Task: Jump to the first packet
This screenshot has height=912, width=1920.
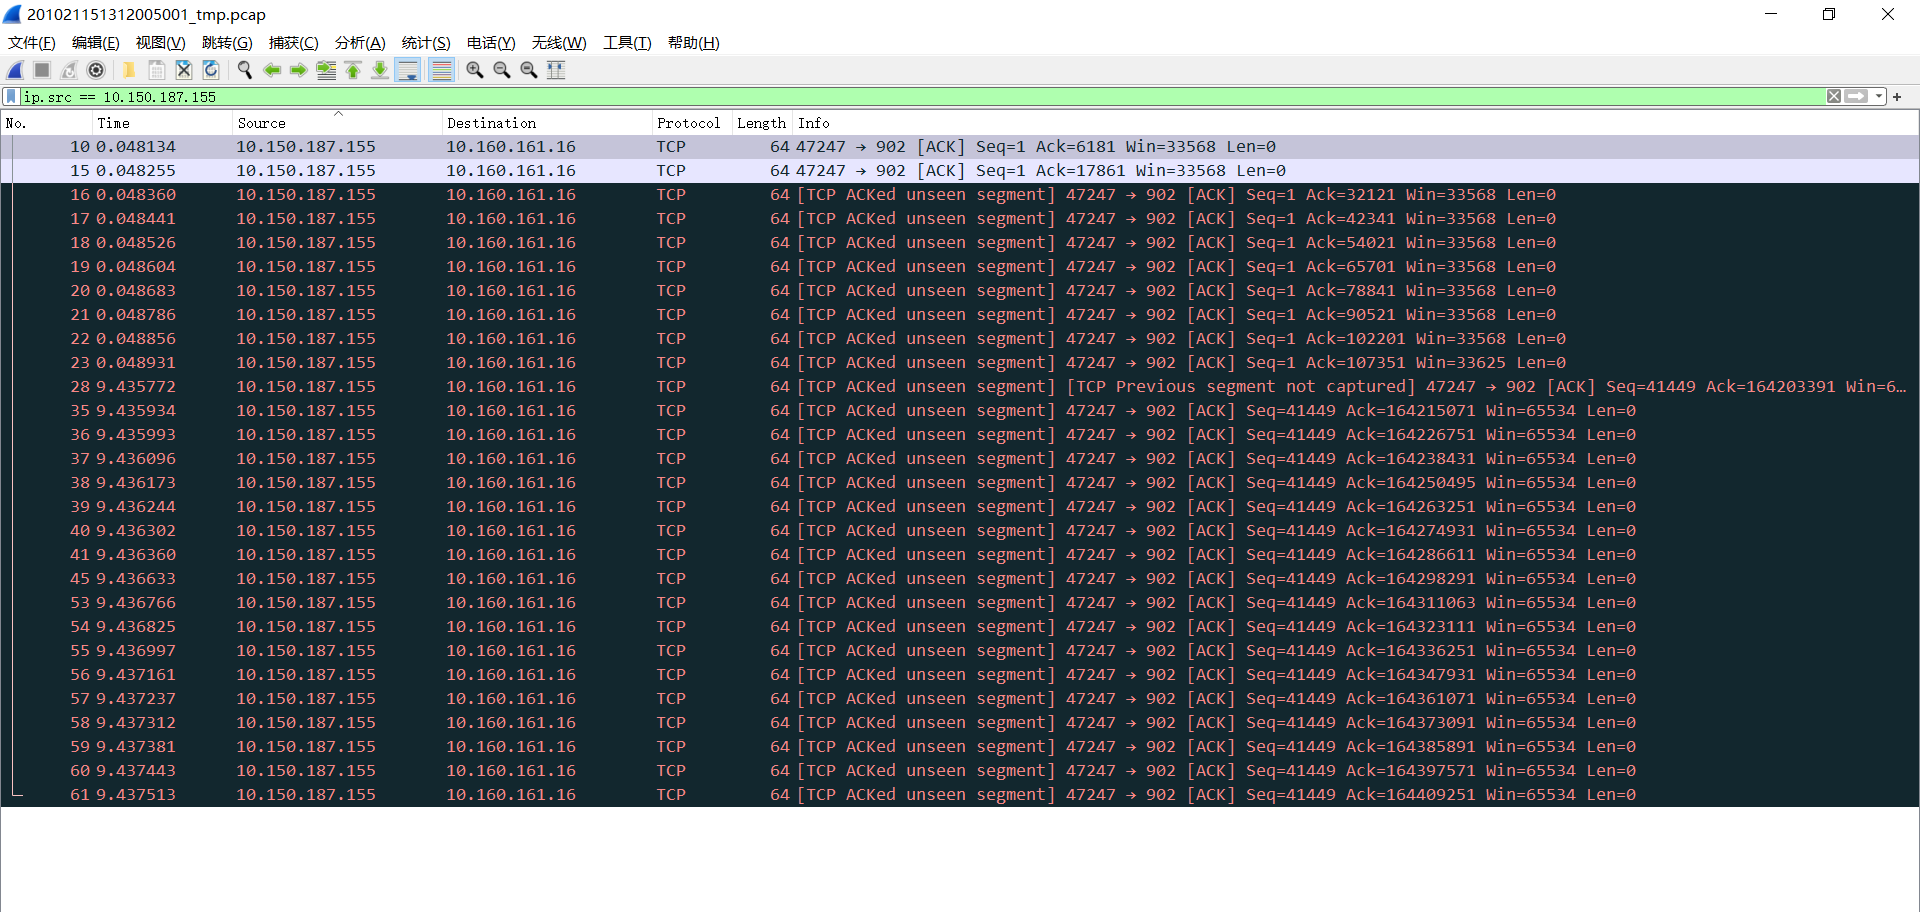Action: 353,70
